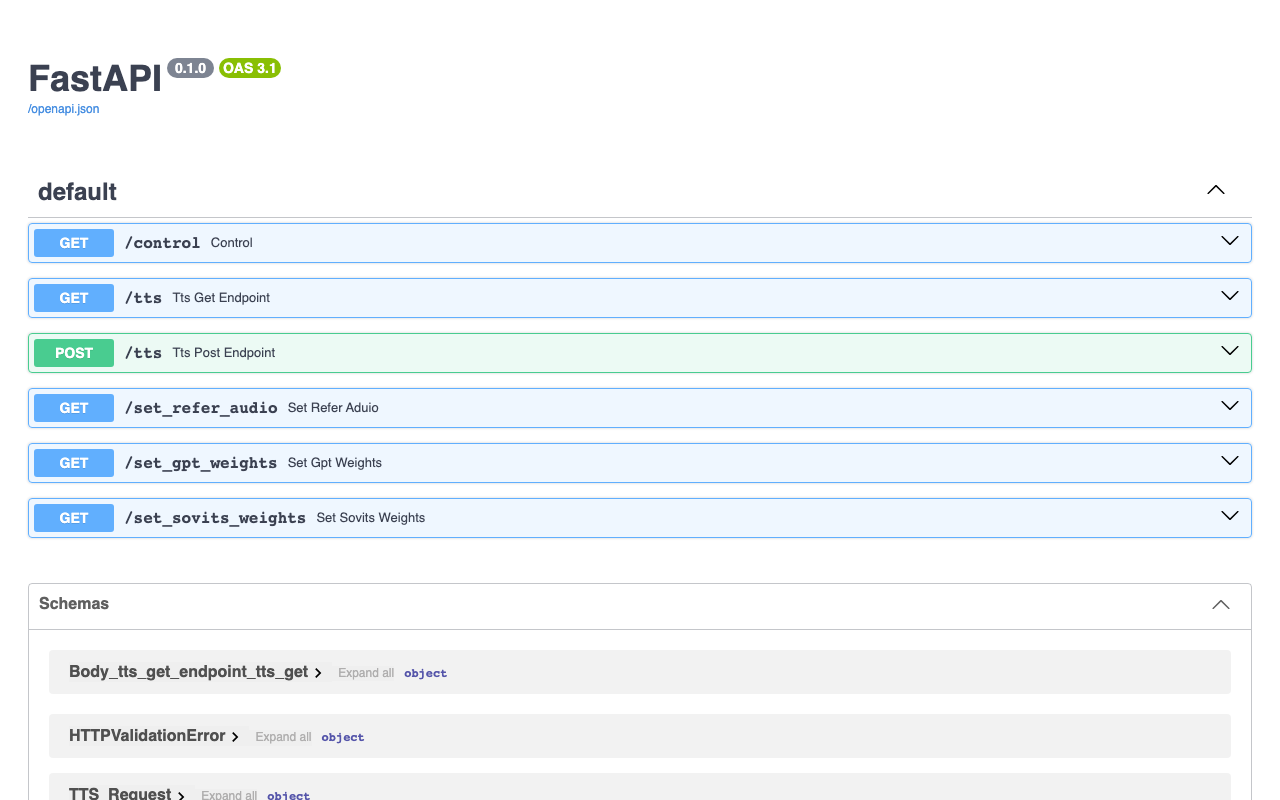This screenshot has width=1280, height=800.
Task: Click Expand all for HTTPValidationError
Action: 283,737
